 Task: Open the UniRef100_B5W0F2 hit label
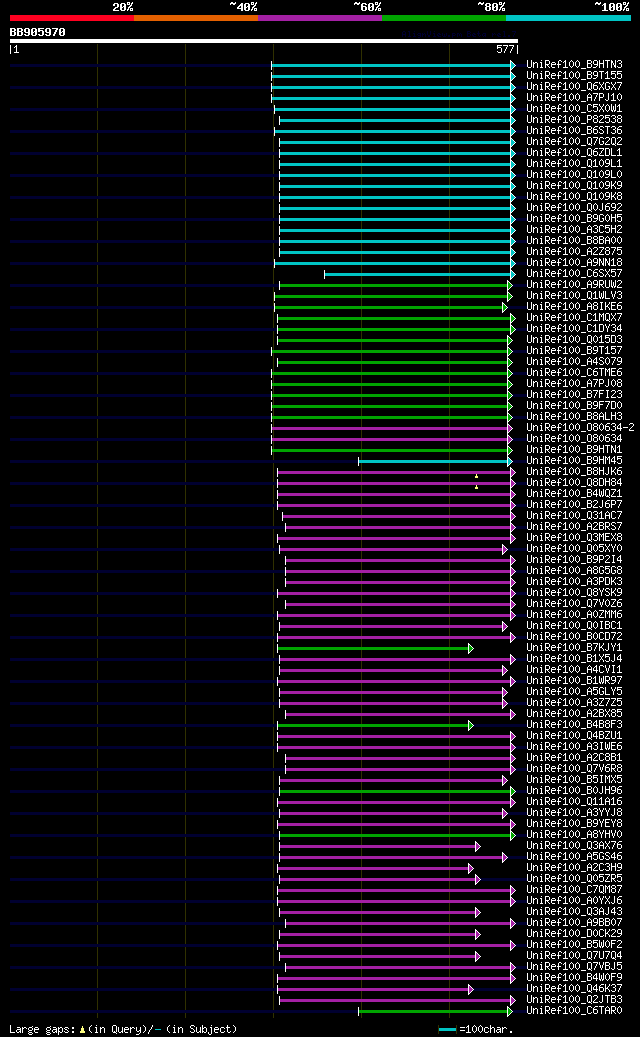pos(574,944)
